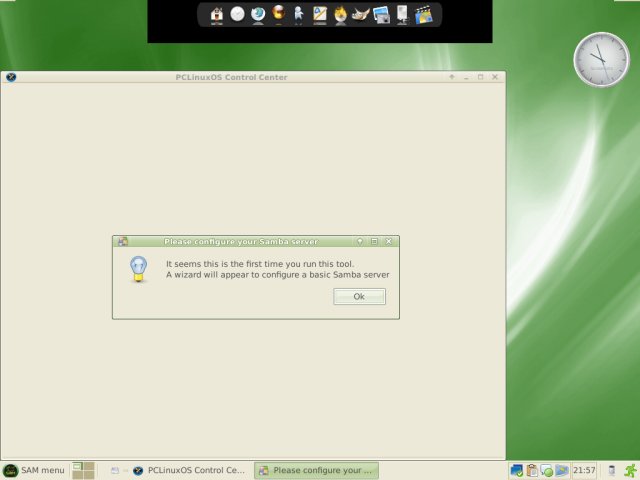Click the Ok button in Samba dialog

tap(359, 296)
